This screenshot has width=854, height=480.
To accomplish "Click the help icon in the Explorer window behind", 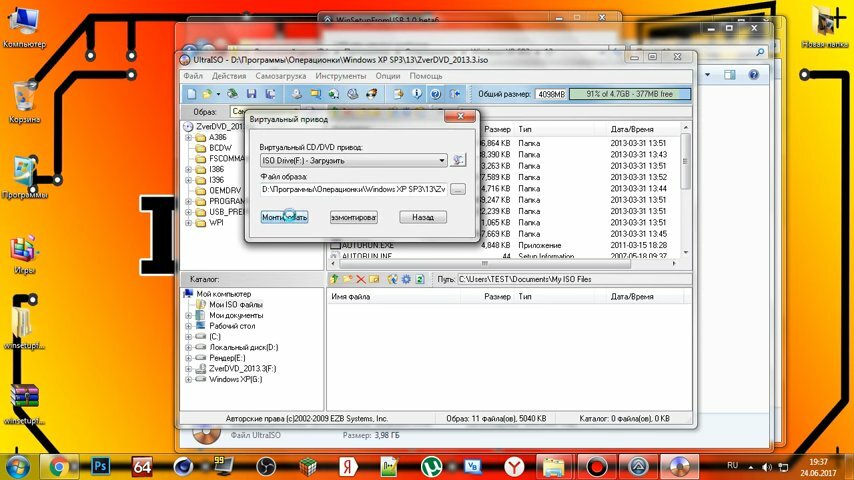I will tap(754, 75).
